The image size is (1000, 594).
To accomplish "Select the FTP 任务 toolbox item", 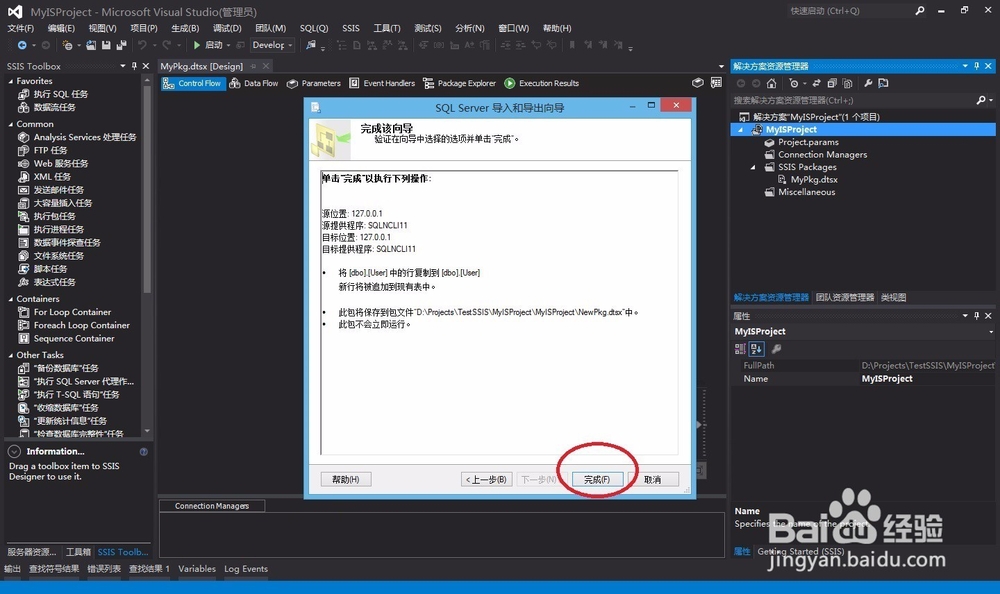I will (x=50, y=150).
